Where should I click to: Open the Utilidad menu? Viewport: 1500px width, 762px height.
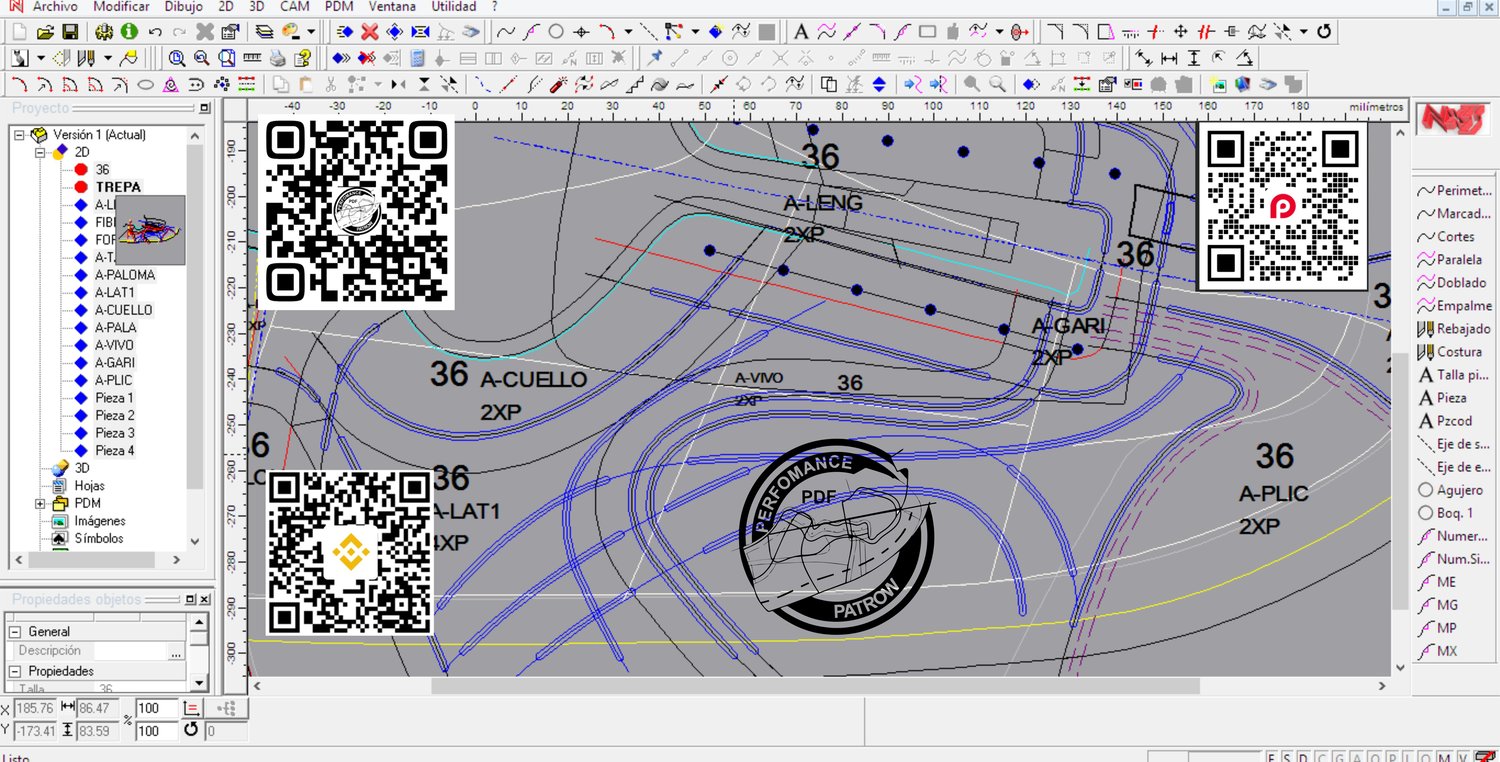pos(453,7)
